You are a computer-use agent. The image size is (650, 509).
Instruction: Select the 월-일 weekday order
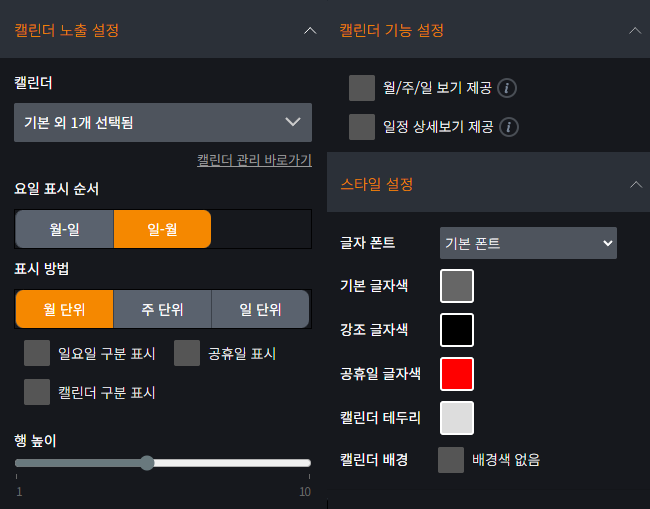[x=64, y=229]
